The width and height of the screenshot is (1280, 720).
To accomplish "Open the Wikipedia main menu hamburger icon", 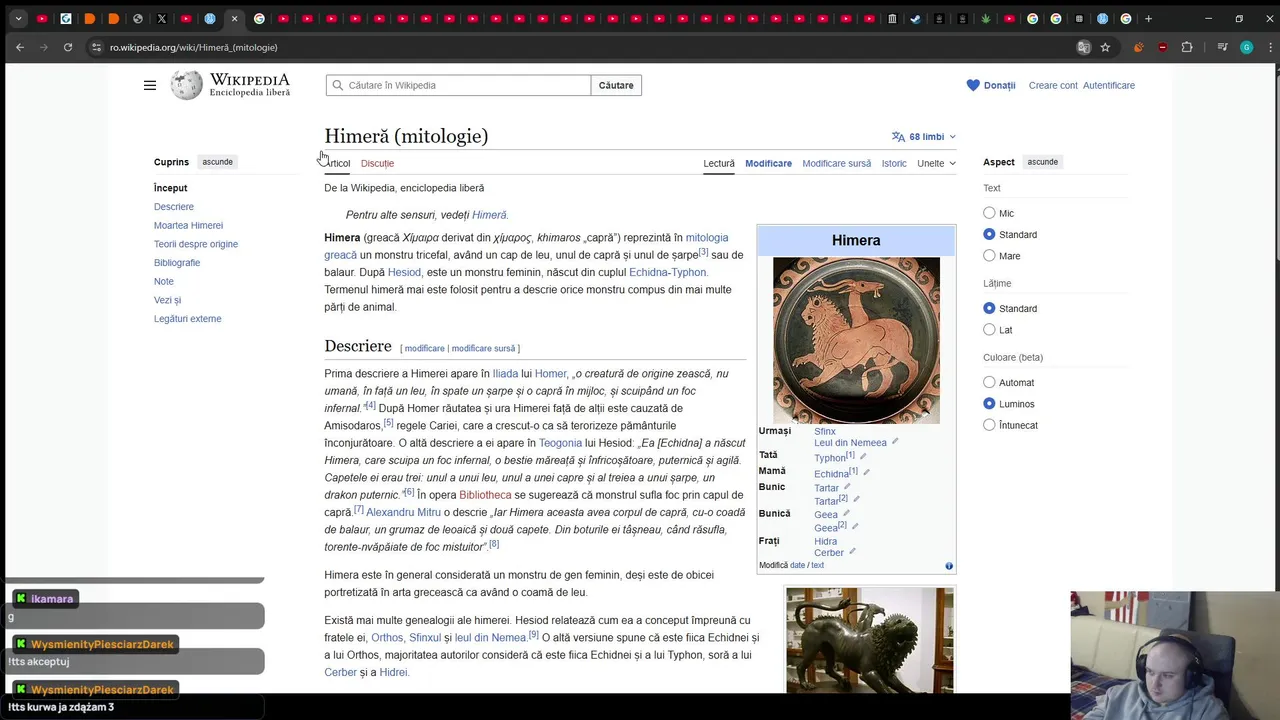I will click(150, 85).
